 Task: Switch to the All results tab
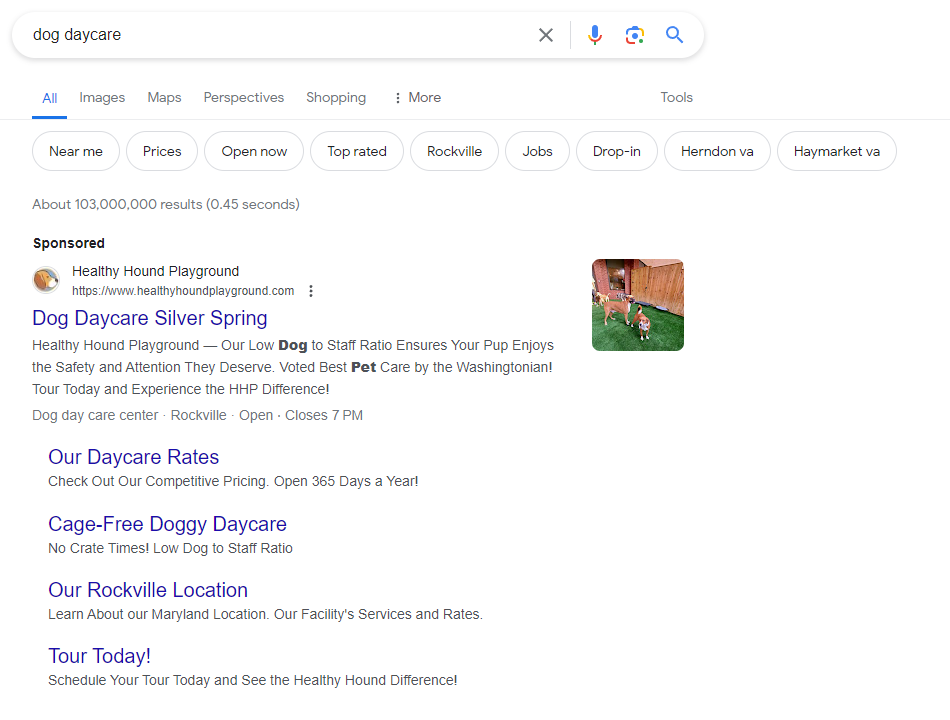tap(50, 98)
